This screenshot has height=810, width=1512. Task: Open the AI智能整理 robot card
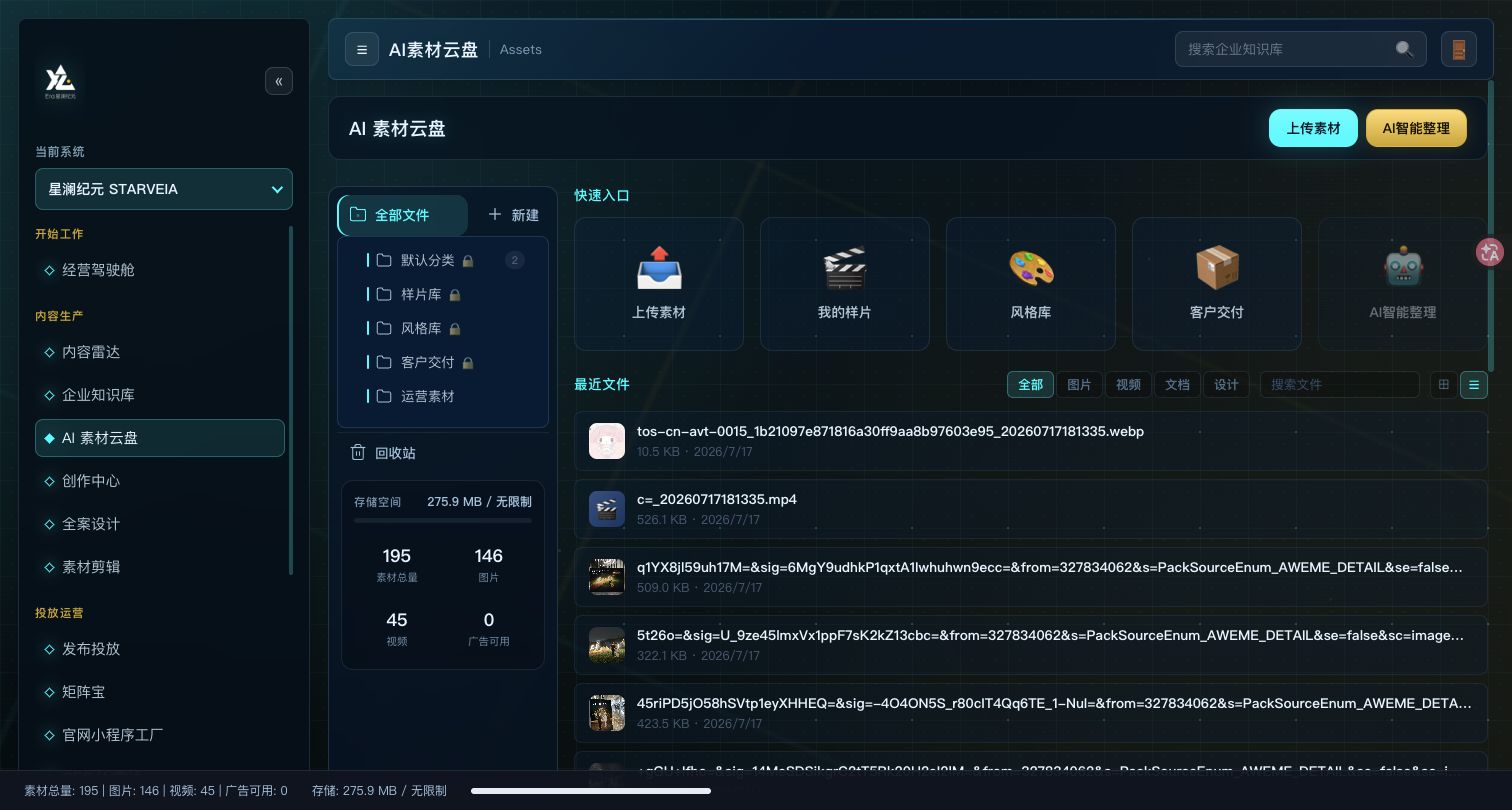point(1402,284)
